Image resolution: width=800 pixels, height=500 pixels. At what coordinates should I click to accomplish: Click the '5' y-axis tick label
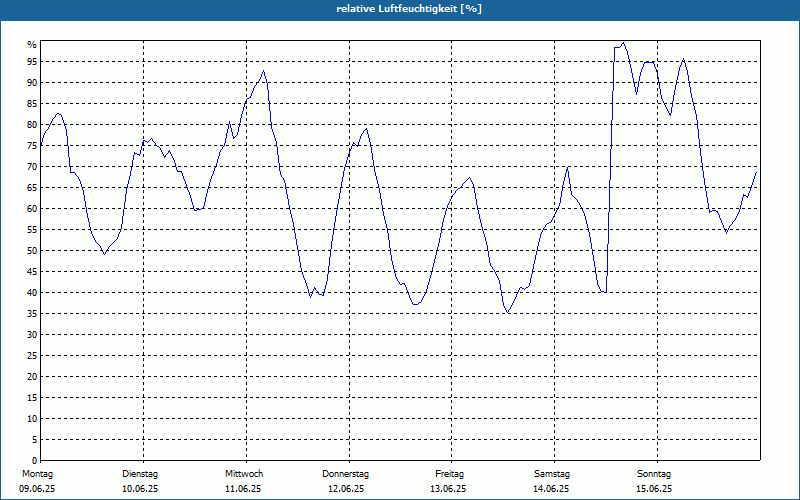click(x=34, y=440)
